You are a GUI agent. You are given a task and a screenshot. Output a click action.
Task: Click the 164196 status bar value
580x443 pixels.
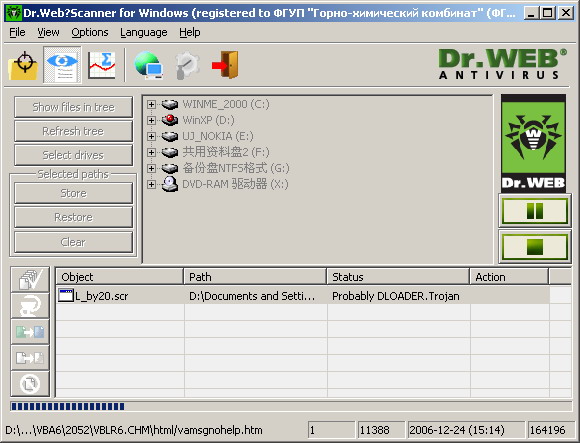550,430
